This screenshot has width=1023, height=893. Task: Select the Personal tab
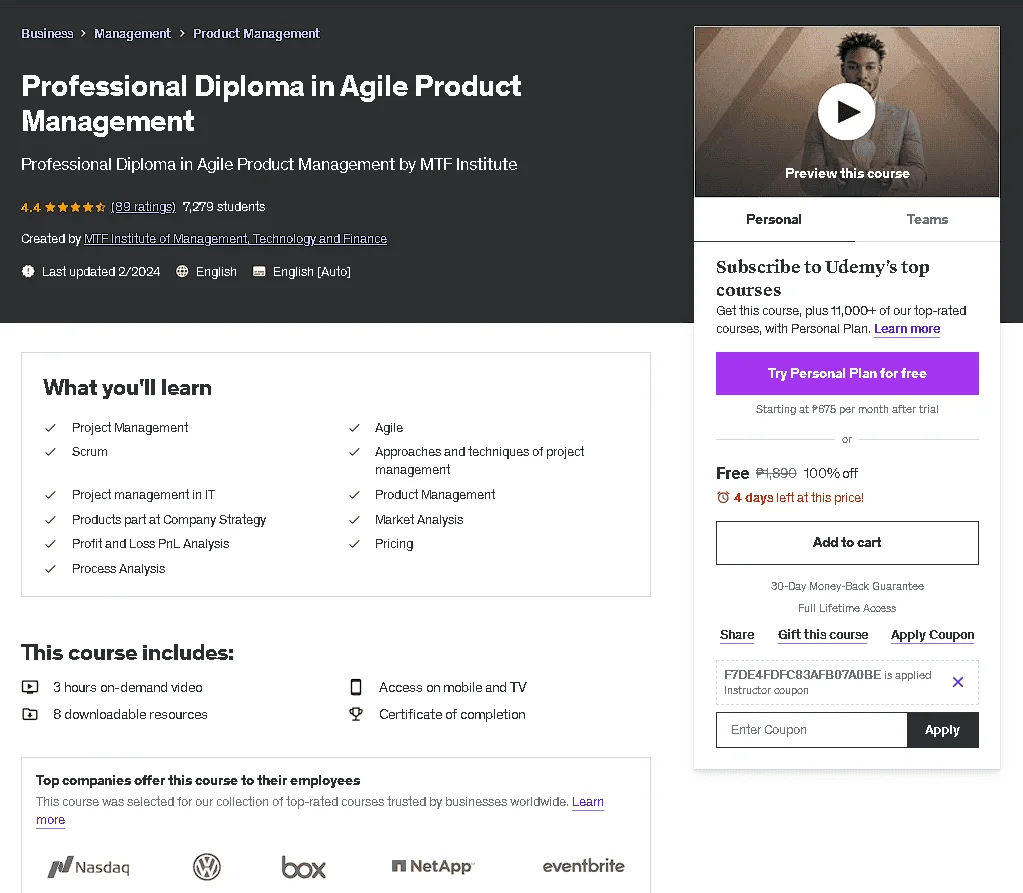tap(774, 220)
